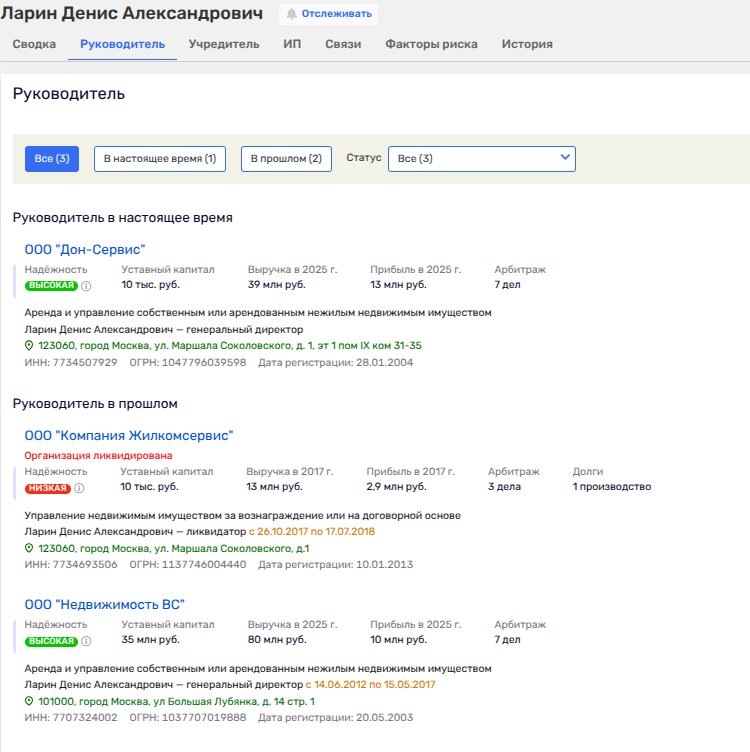Go to the Учредитель tab
Screen dimensions: 750x752
(x=224, y=44)
